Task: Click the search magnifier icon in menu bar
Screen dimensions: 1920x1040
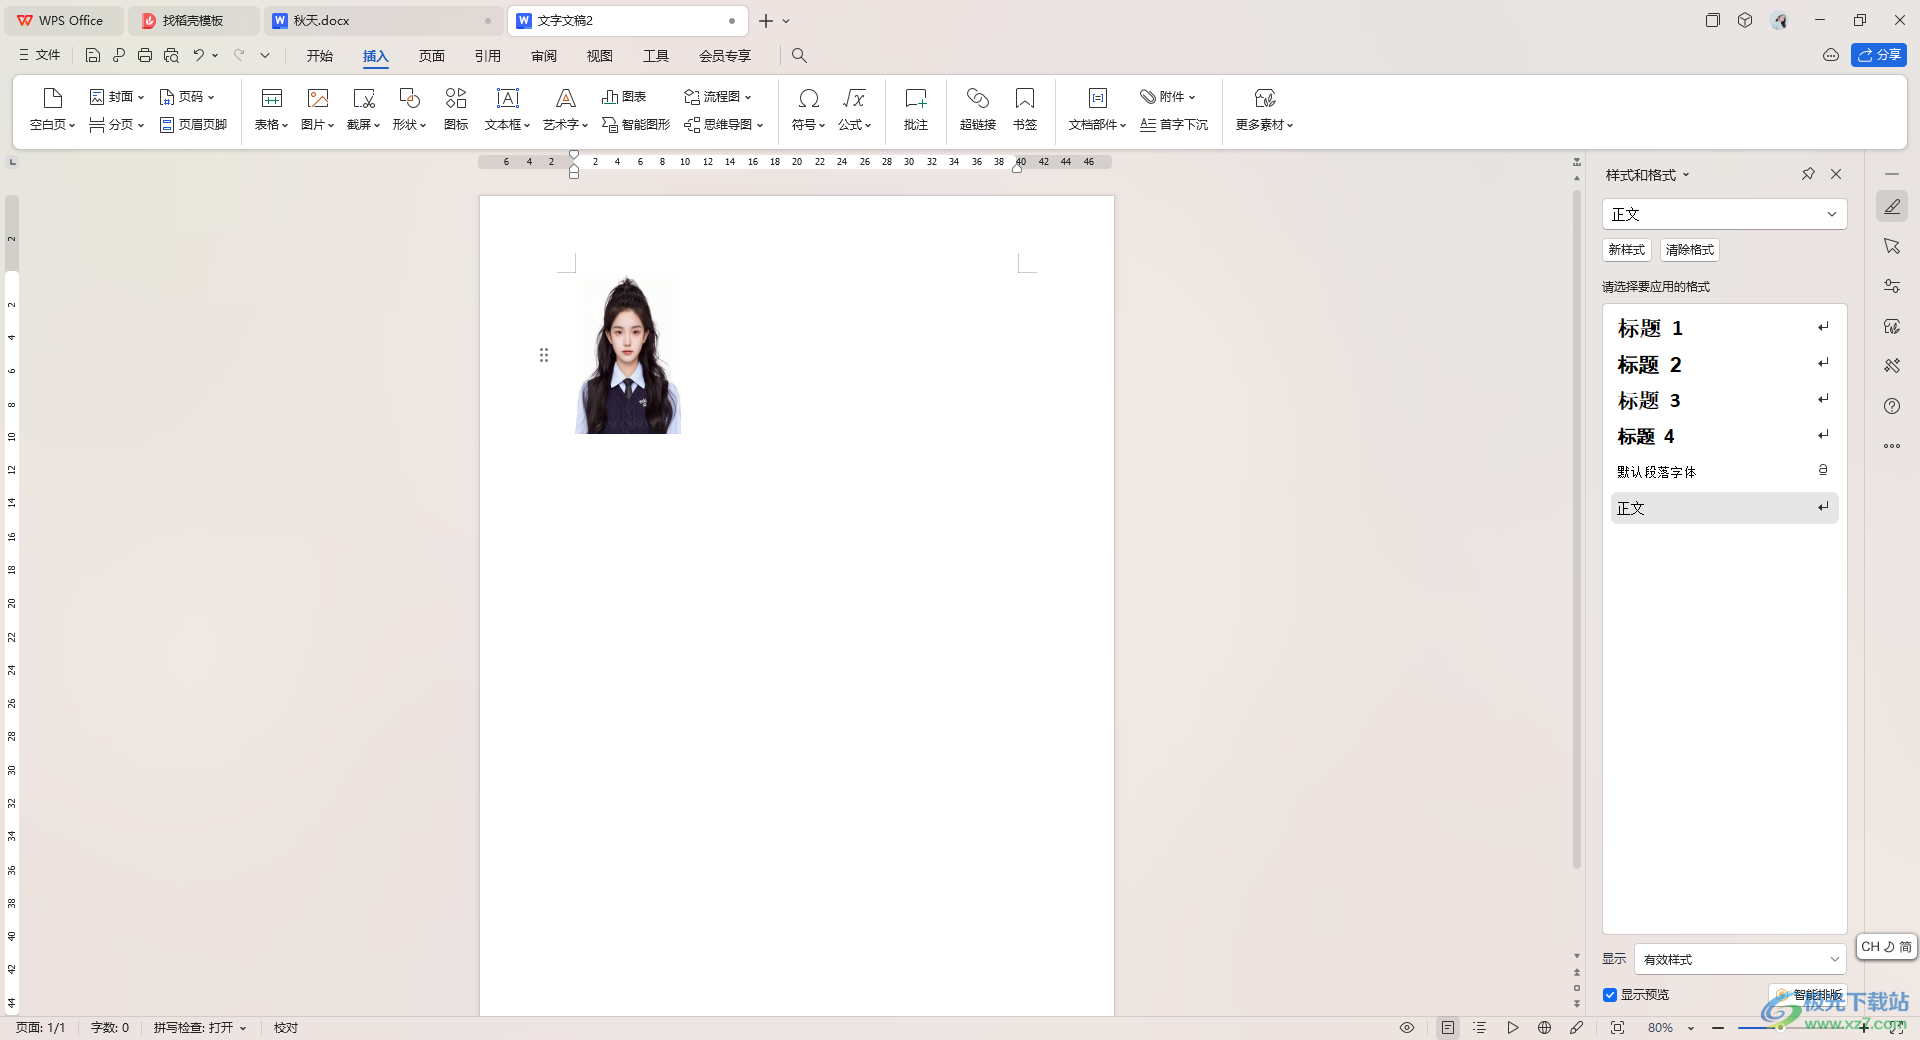Action: (799, 56)
